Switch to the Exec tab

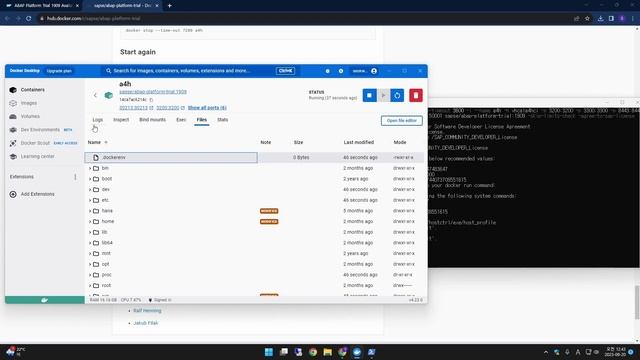[x=181, y=120]
